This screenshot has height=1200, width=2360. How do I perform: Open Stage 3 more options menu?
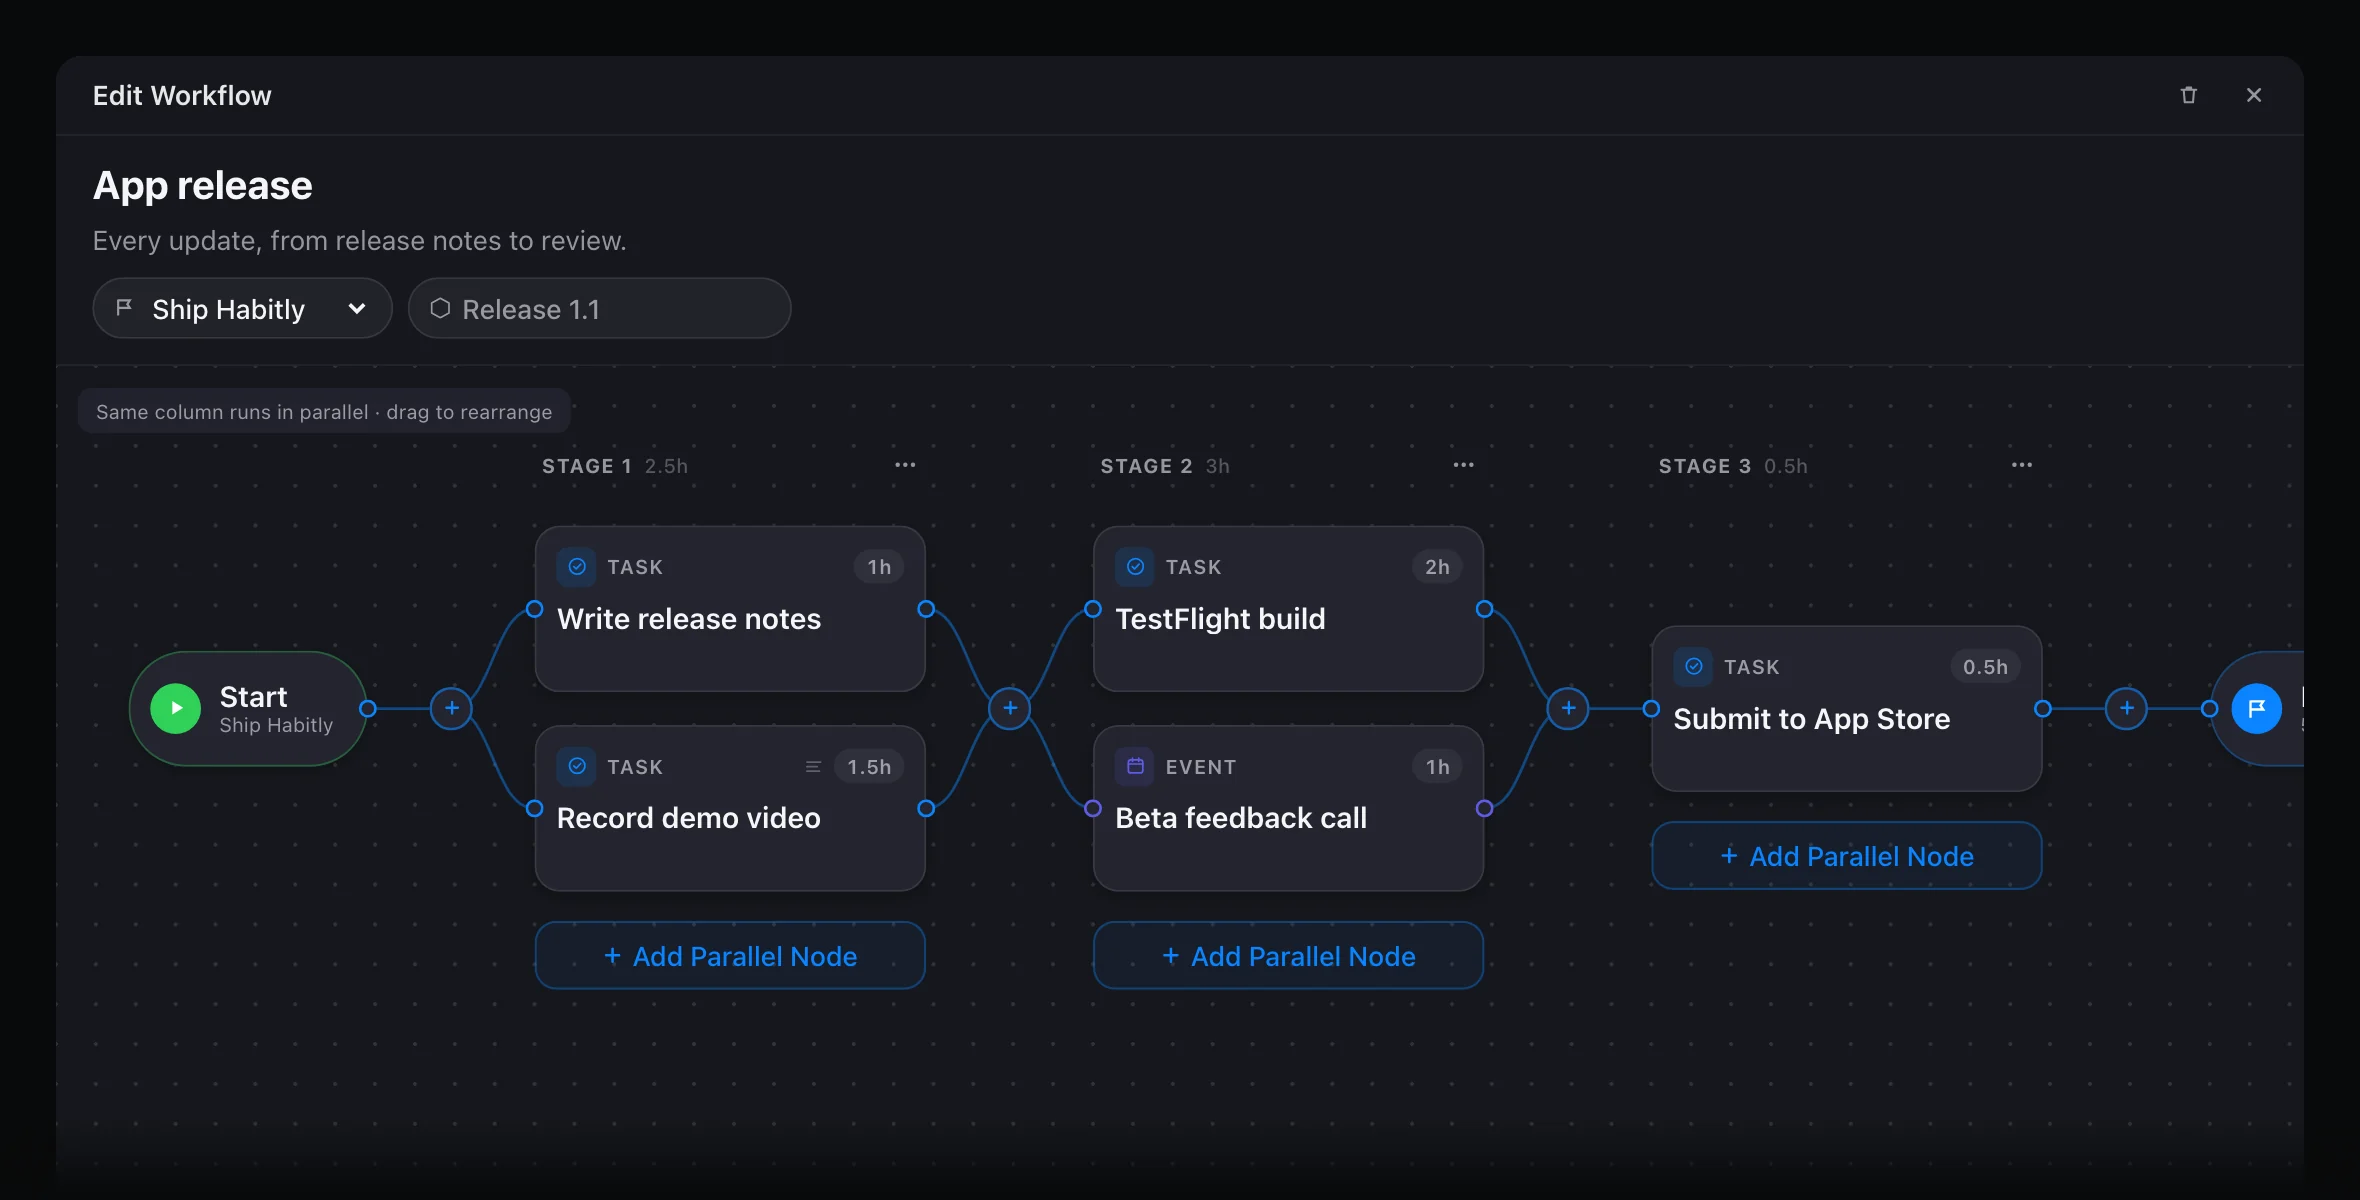pos(2021,465)
